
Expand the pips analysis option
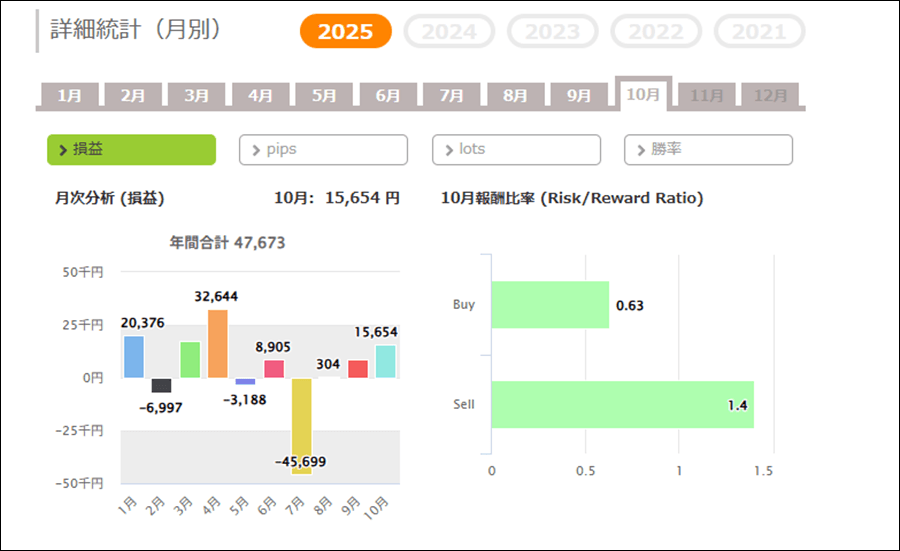(x=323, y=149)
